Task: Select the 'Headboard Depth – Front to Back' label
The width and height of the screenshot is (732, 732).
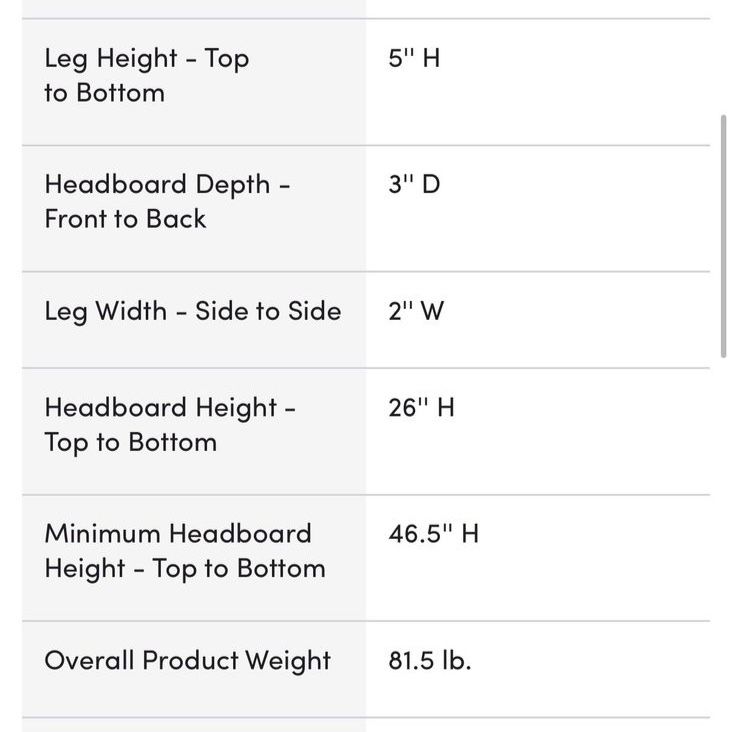Action: 167,202
